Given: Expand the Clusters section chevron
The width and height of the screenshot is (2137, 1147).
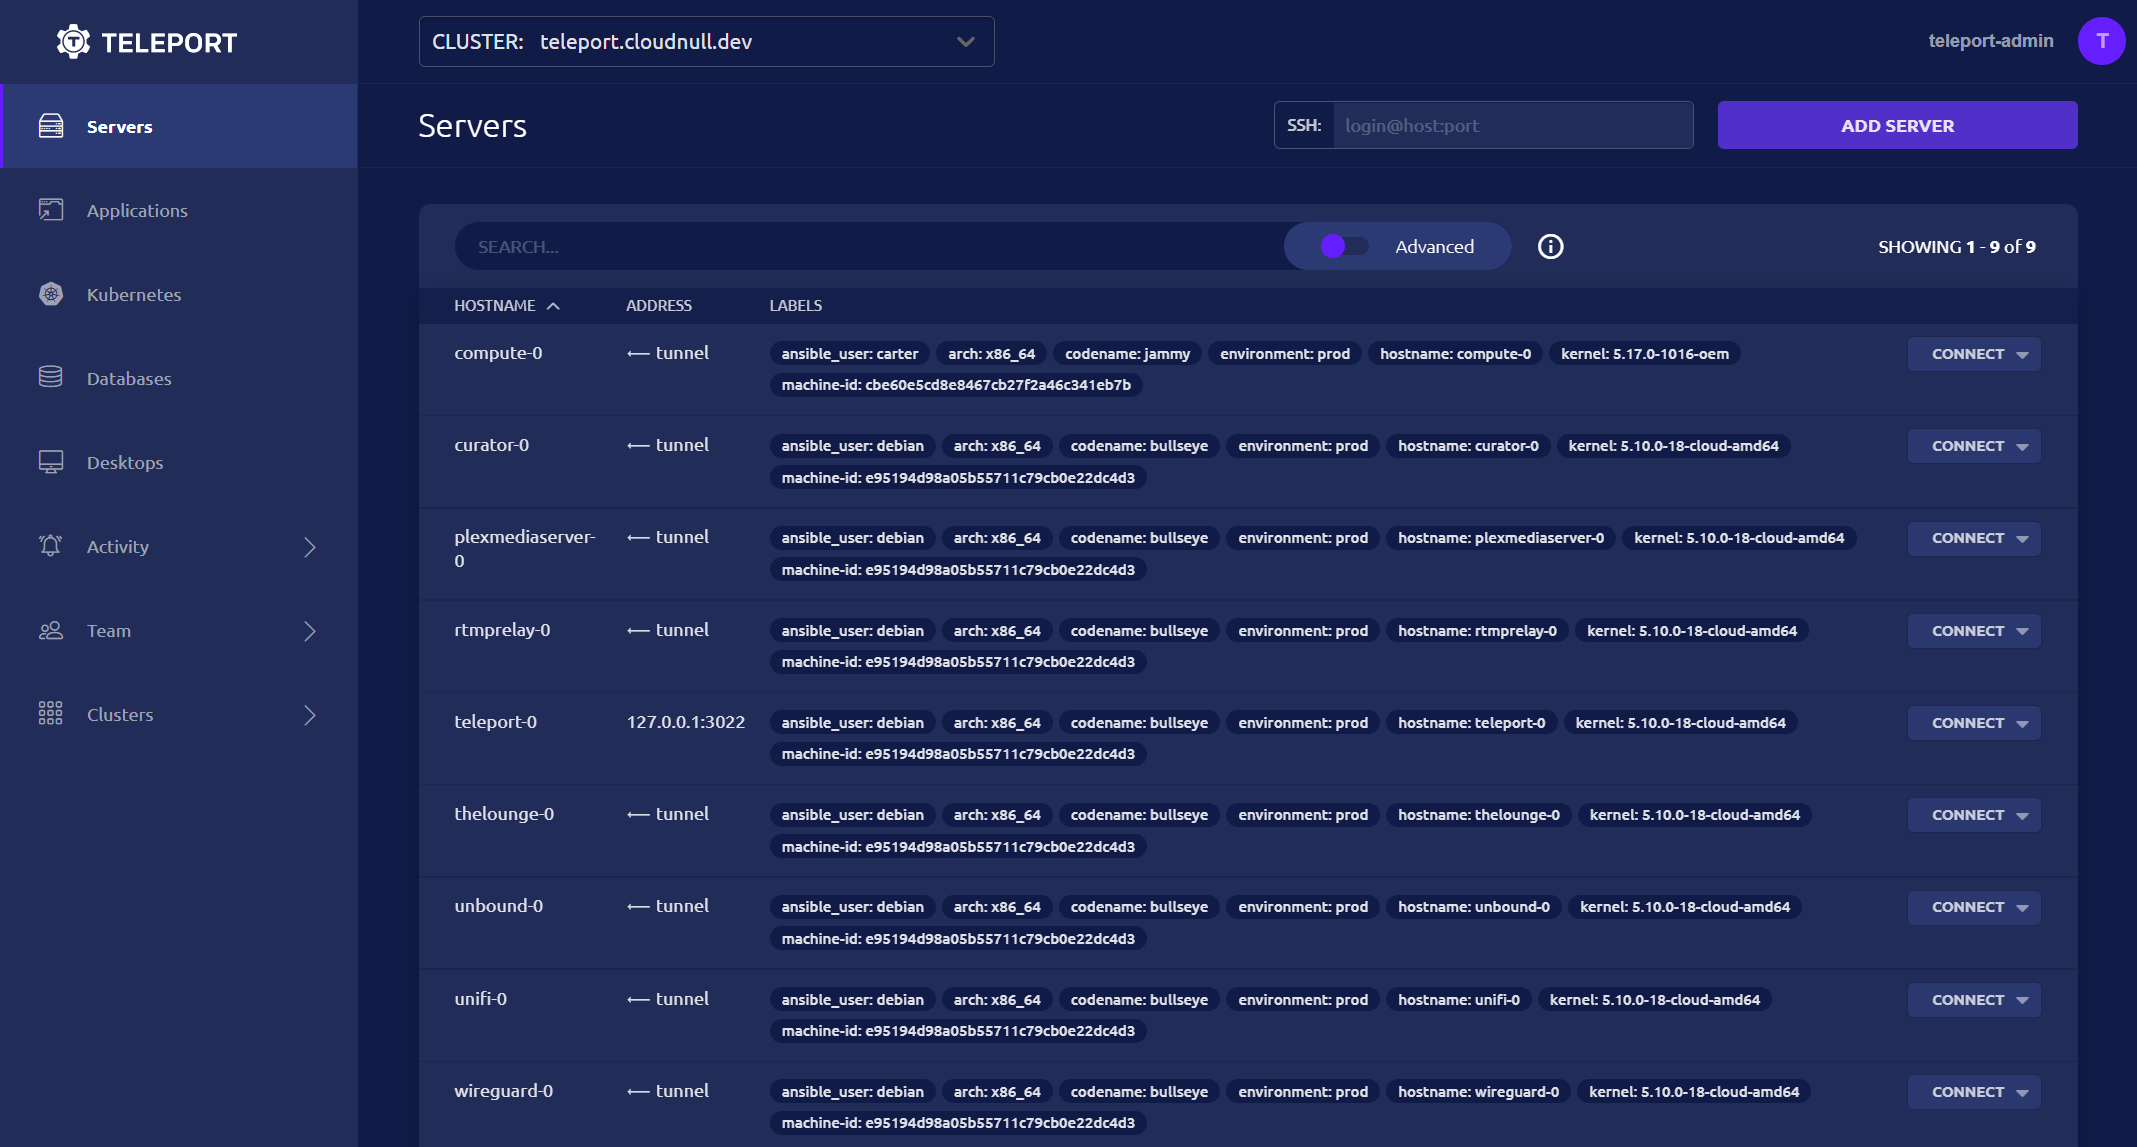Looking at the screenshot, I should 309,715.
